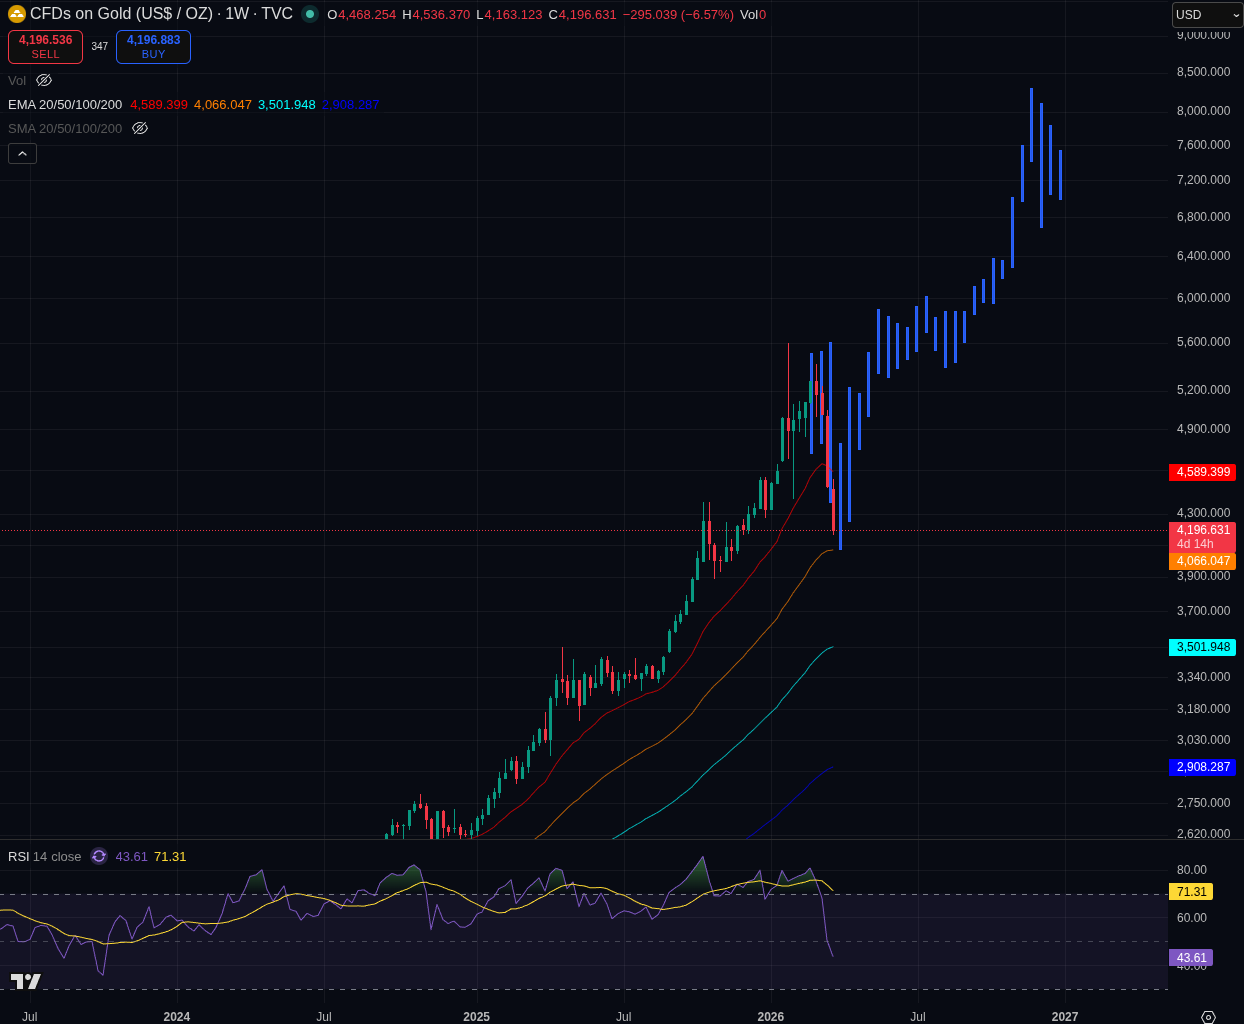
Task: Click the 4,196.631 4d 14h price axis tag
Action: pos(1202,537)
